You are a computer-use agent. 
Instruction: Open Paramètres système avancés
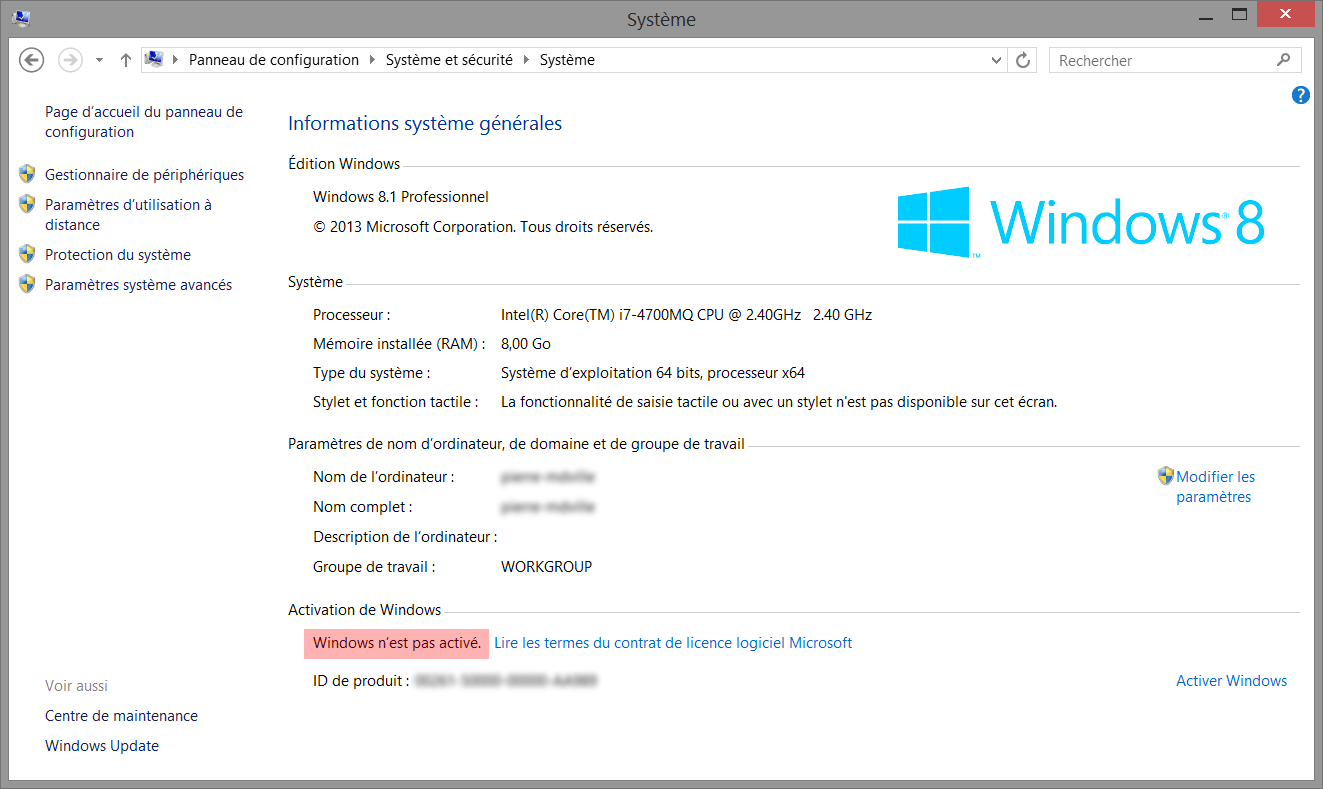click(138, 285)
